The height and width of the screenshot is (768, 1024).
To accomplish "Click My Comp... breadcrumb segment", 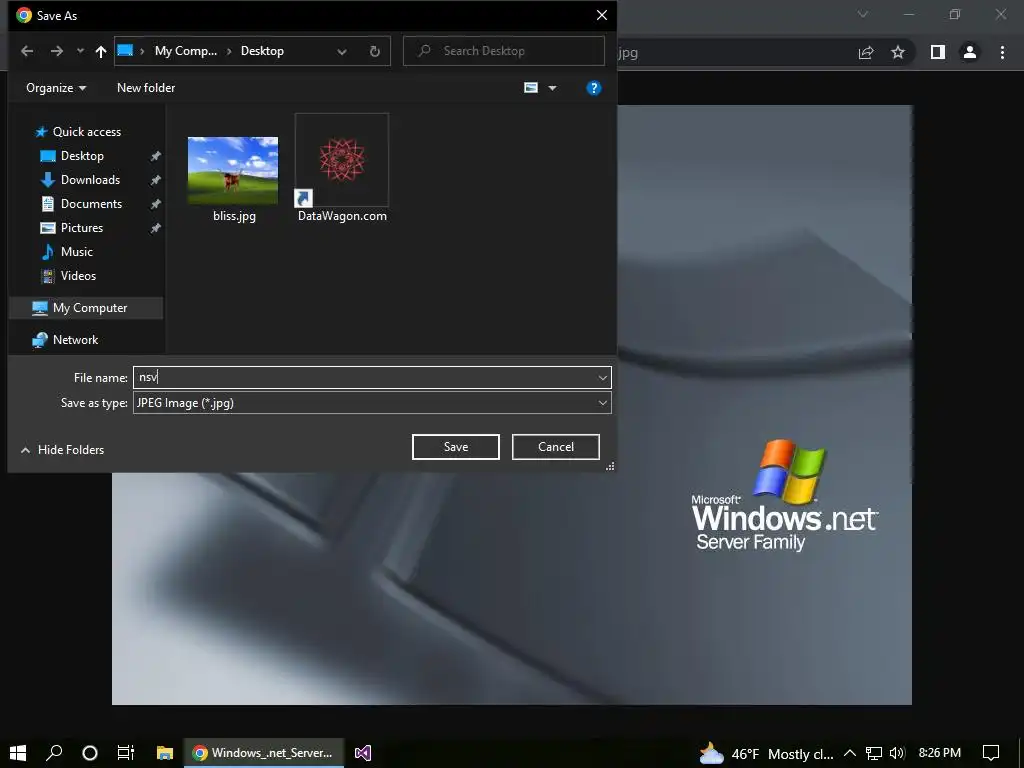I will [x=185, y=51].
